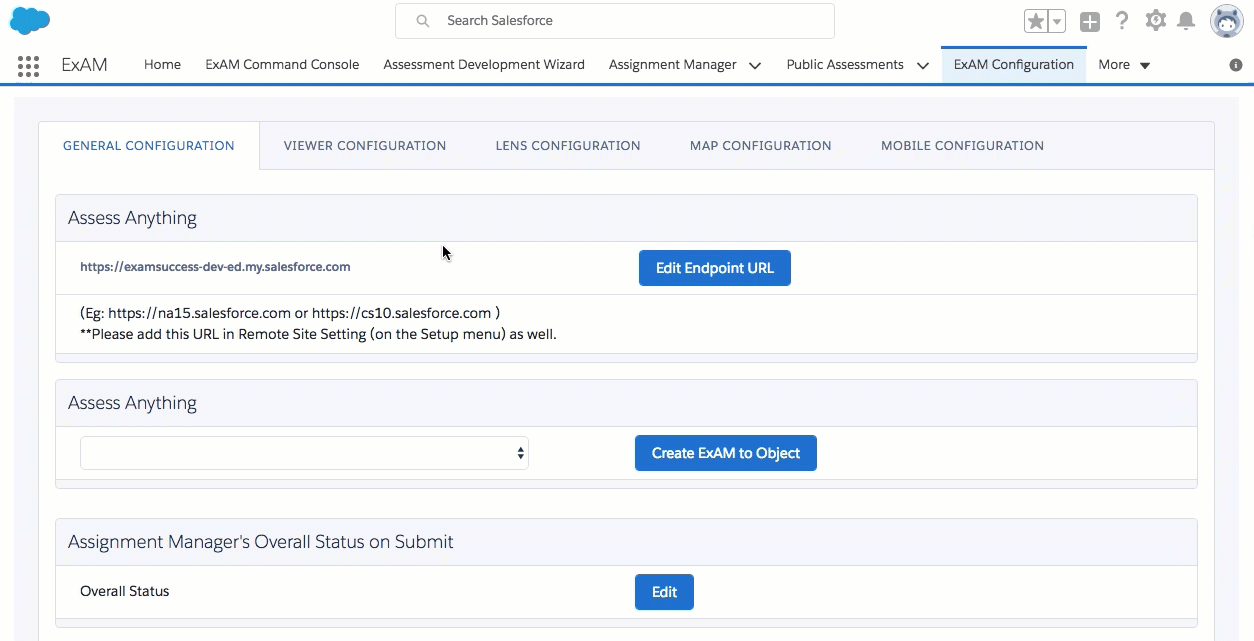Expand the Public Assessments chevron
Screen dimensions: 1254x641
(x=923, y=65)
